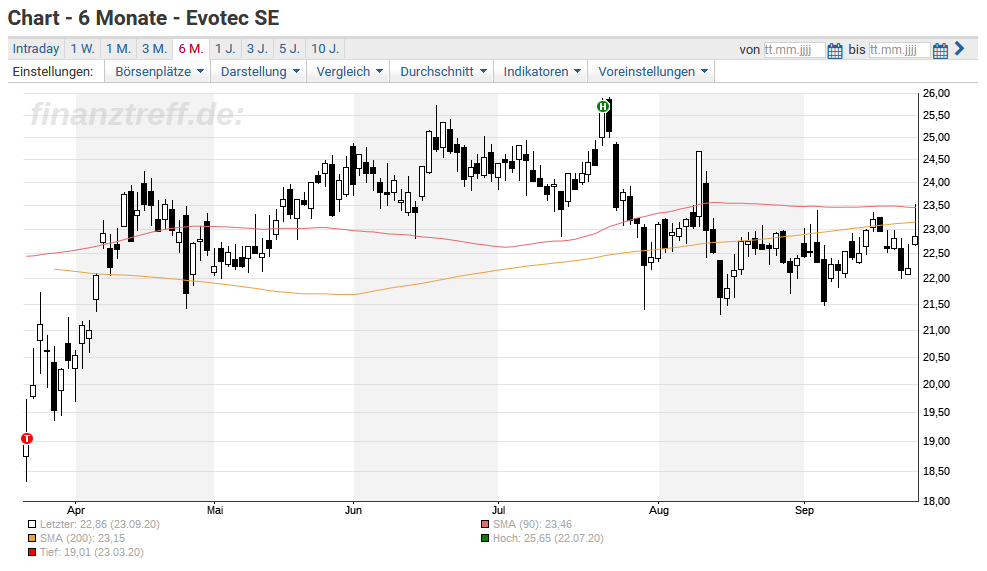This screenshot has height=571, width=987.
Task: Click the green H high marker on chart
Action: pos(603,106)
